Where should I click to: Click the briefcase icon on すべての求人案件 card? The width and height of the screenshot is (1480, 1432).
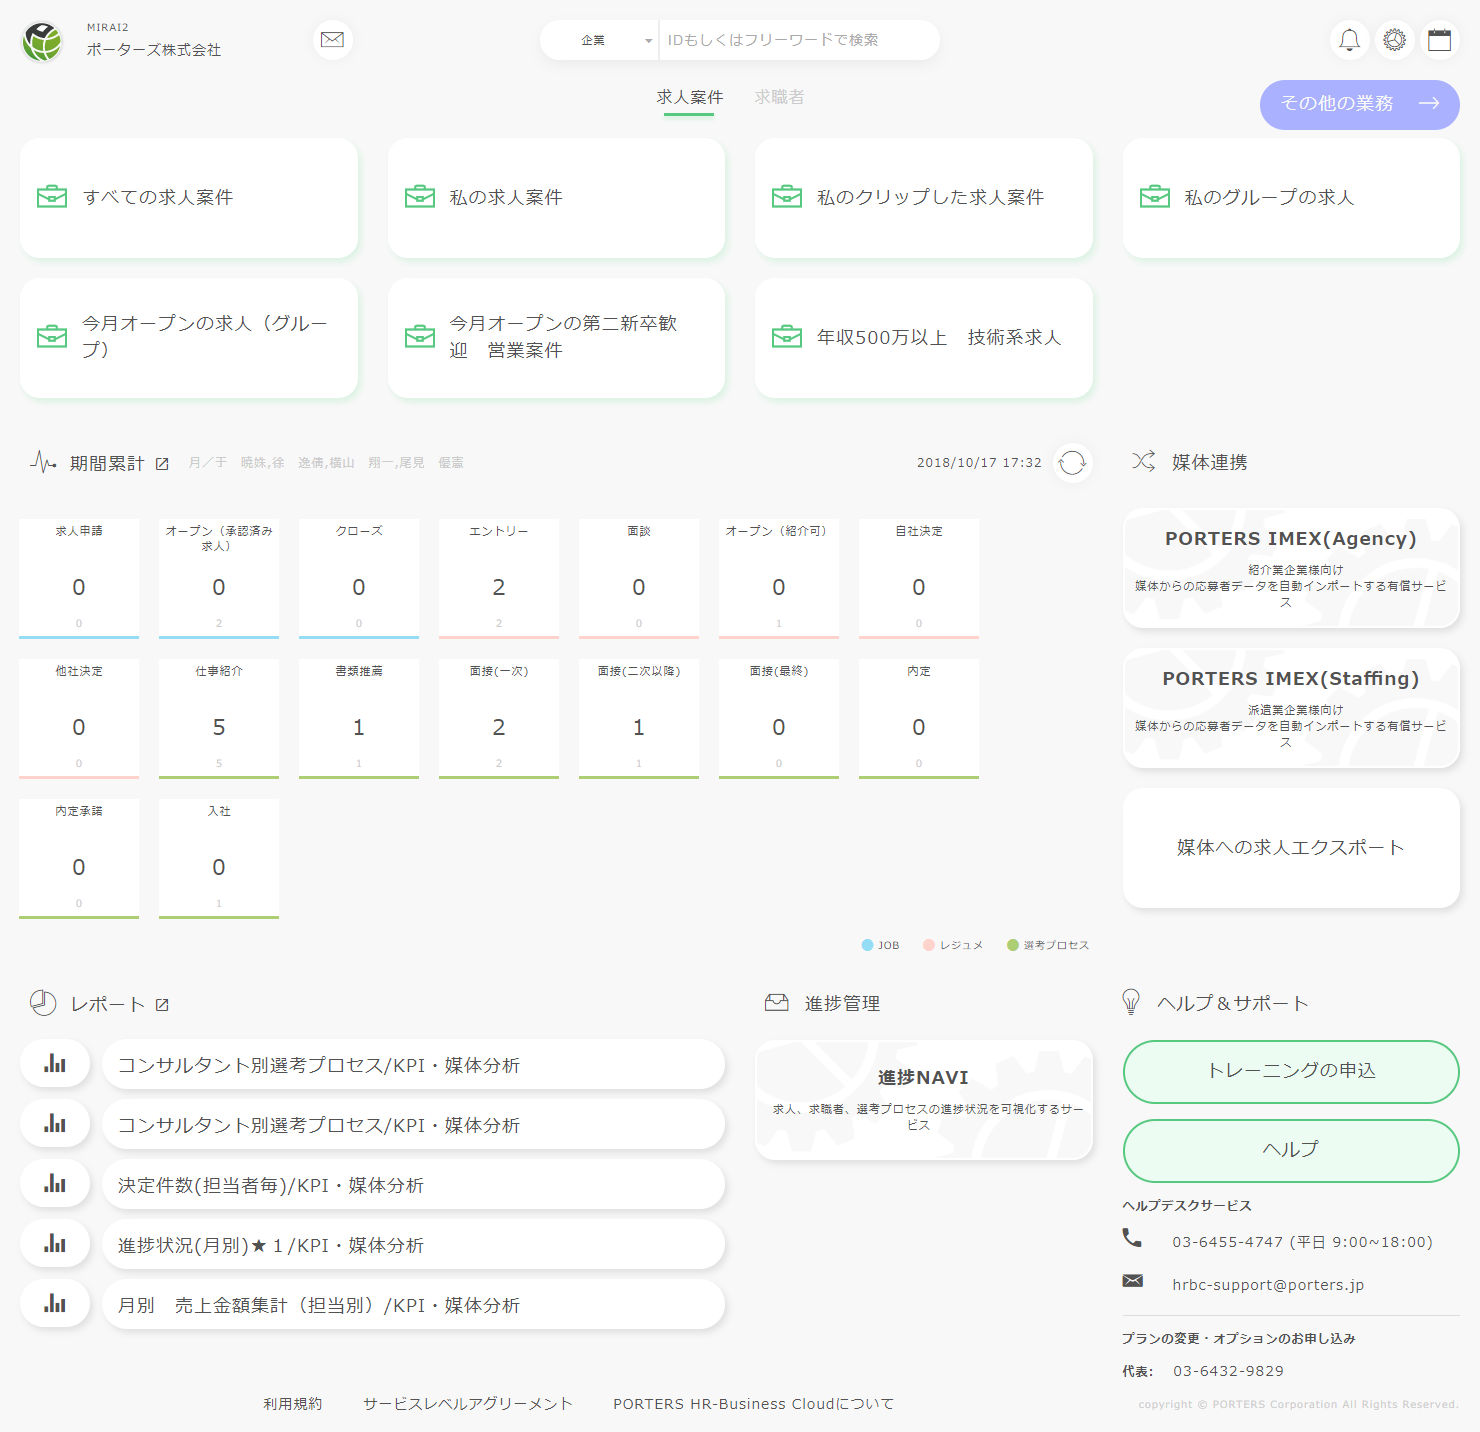[x=52, y=197]
